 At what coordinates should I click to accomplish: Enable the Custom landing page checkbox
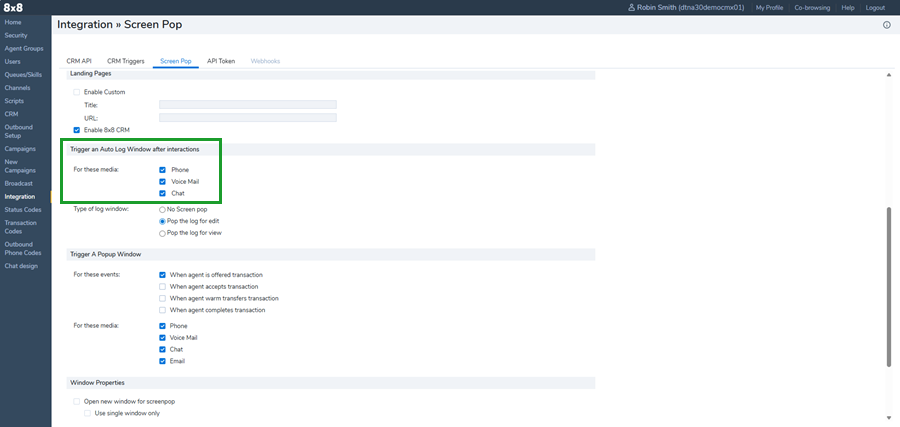pos(77,92)
